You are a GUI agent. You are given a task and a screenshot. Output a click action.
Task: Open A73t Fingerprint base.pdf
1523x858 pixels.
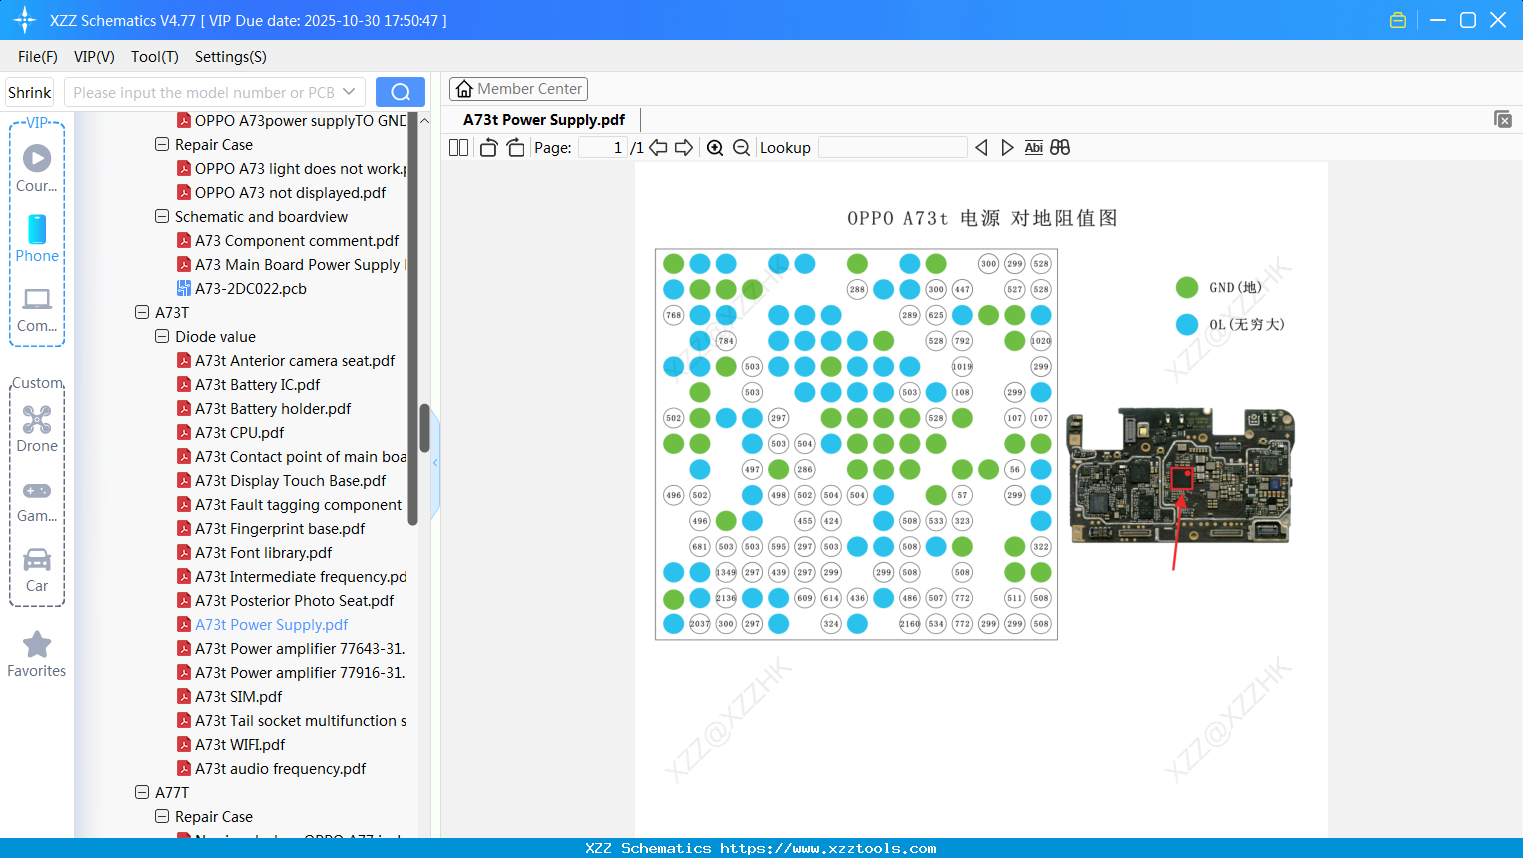click(x=279, y=529)
